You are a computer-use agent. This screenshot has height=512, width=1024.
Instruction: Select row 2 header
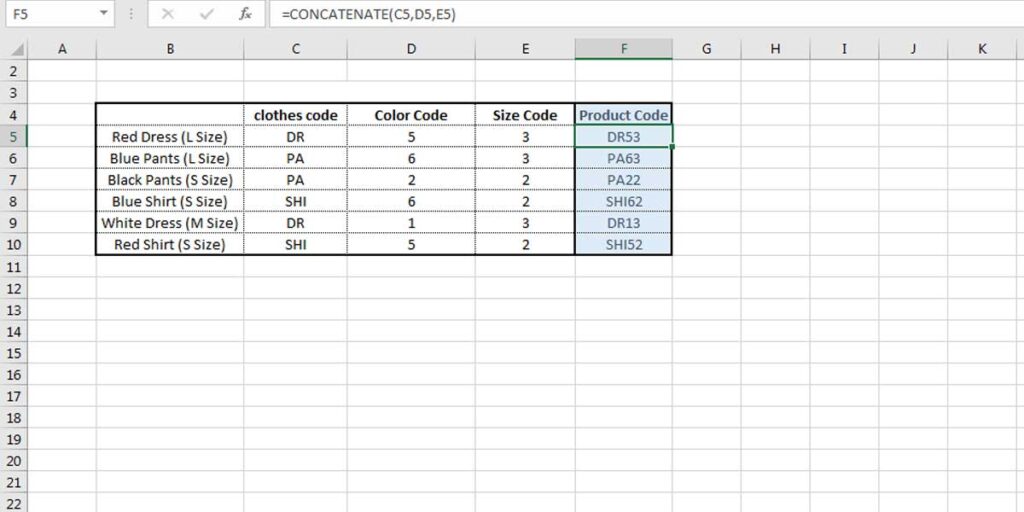[14, 72]
